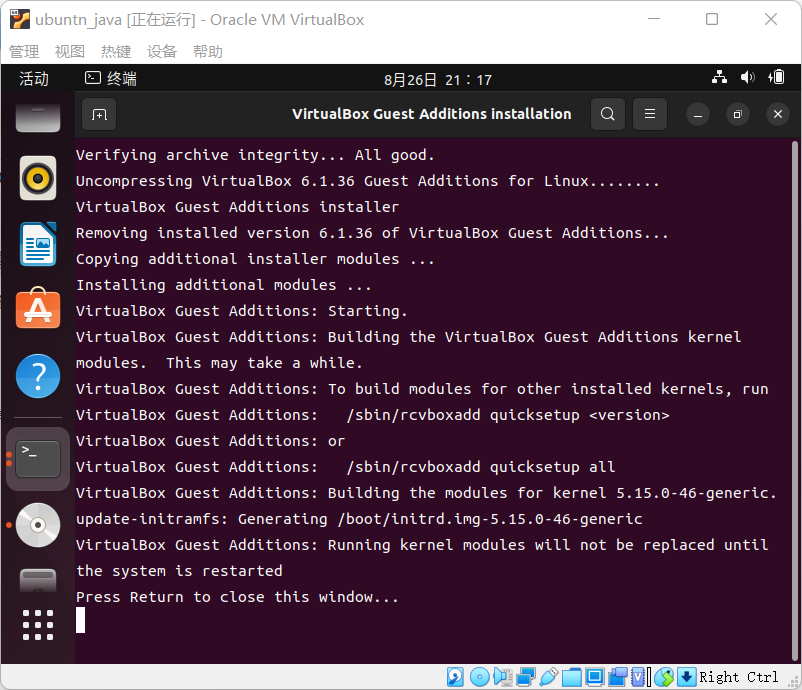Click the volume speaker icon in top bar

[x=747, y=78]
